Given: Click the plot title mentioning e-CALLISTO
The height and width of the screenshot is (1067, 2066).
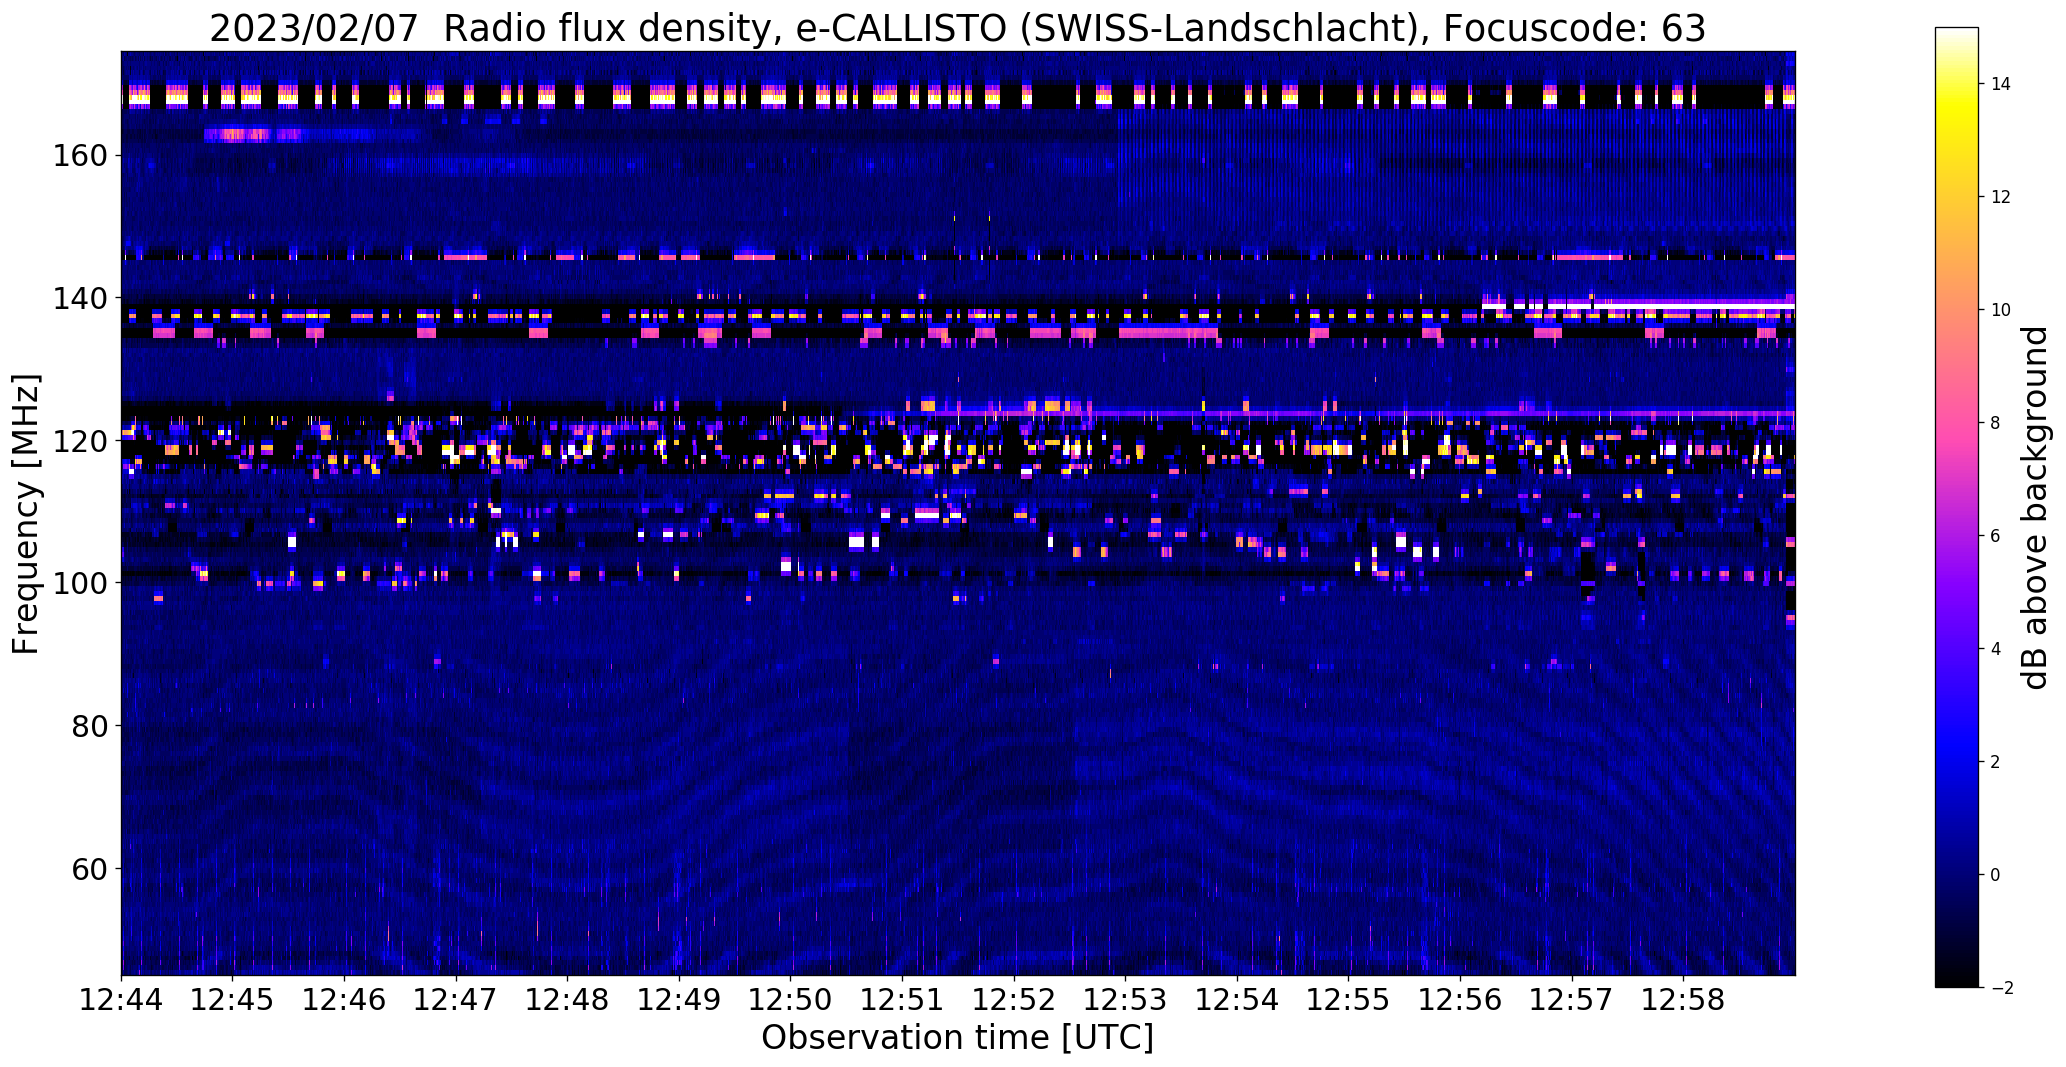Looking at the screenshot, I should click(957, 29).
